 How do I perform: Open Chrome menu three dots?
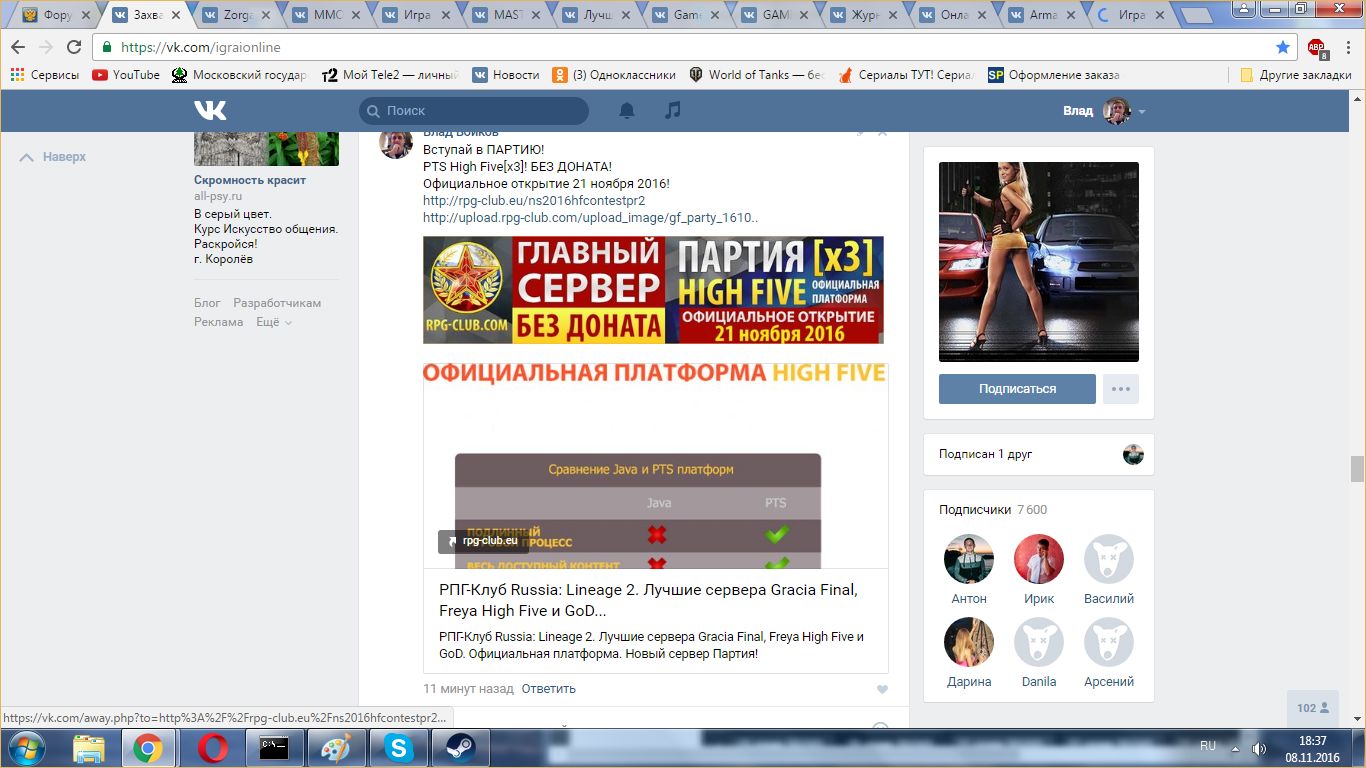point(1347,47)
